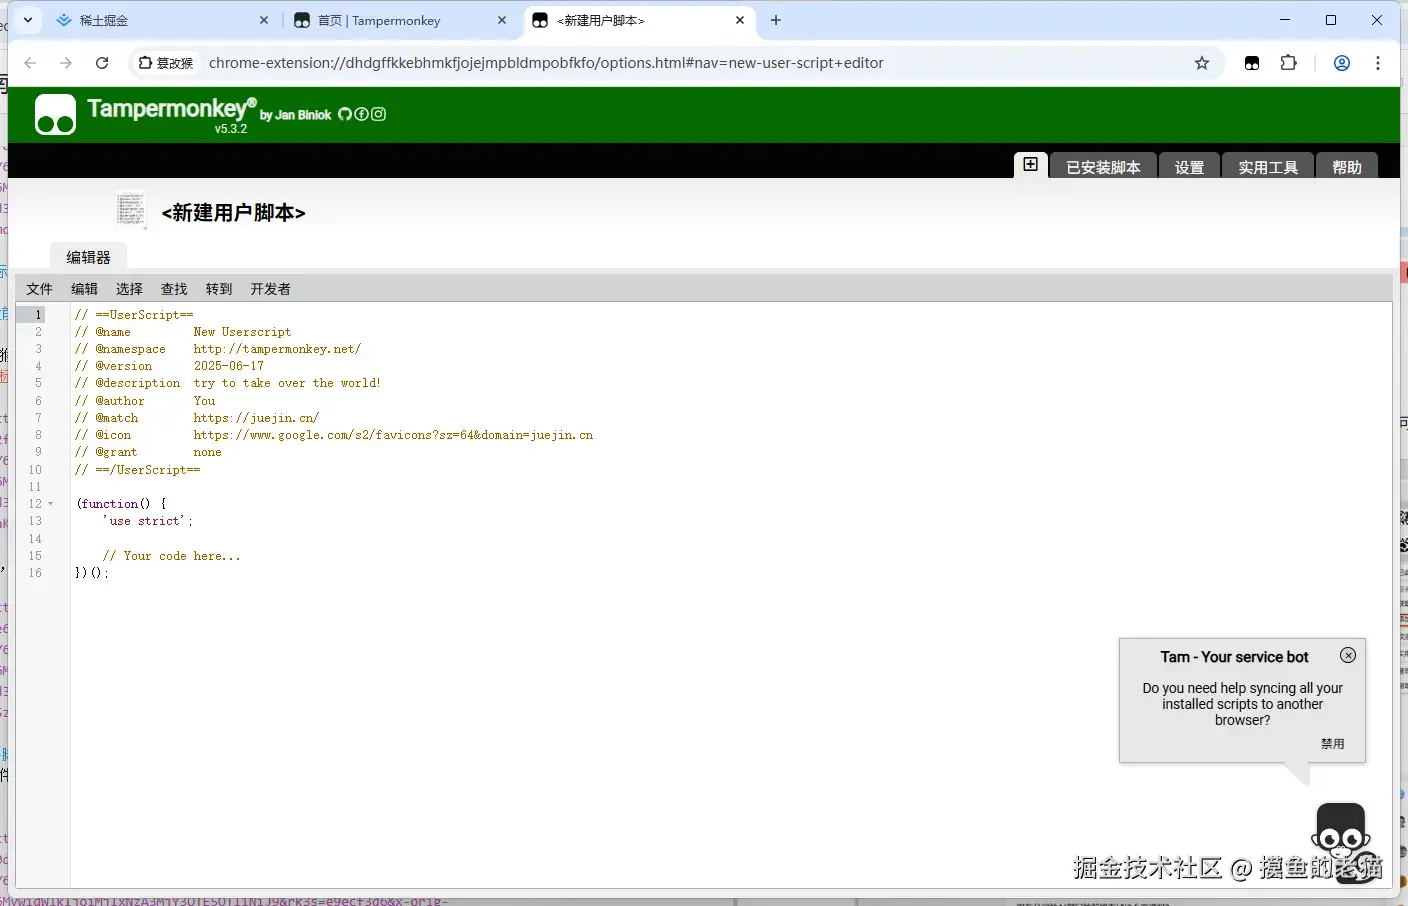The image size is (1408, 906).
Task: Open the Tampermonkey extension toolbar icon
Action: (1252, 63)
